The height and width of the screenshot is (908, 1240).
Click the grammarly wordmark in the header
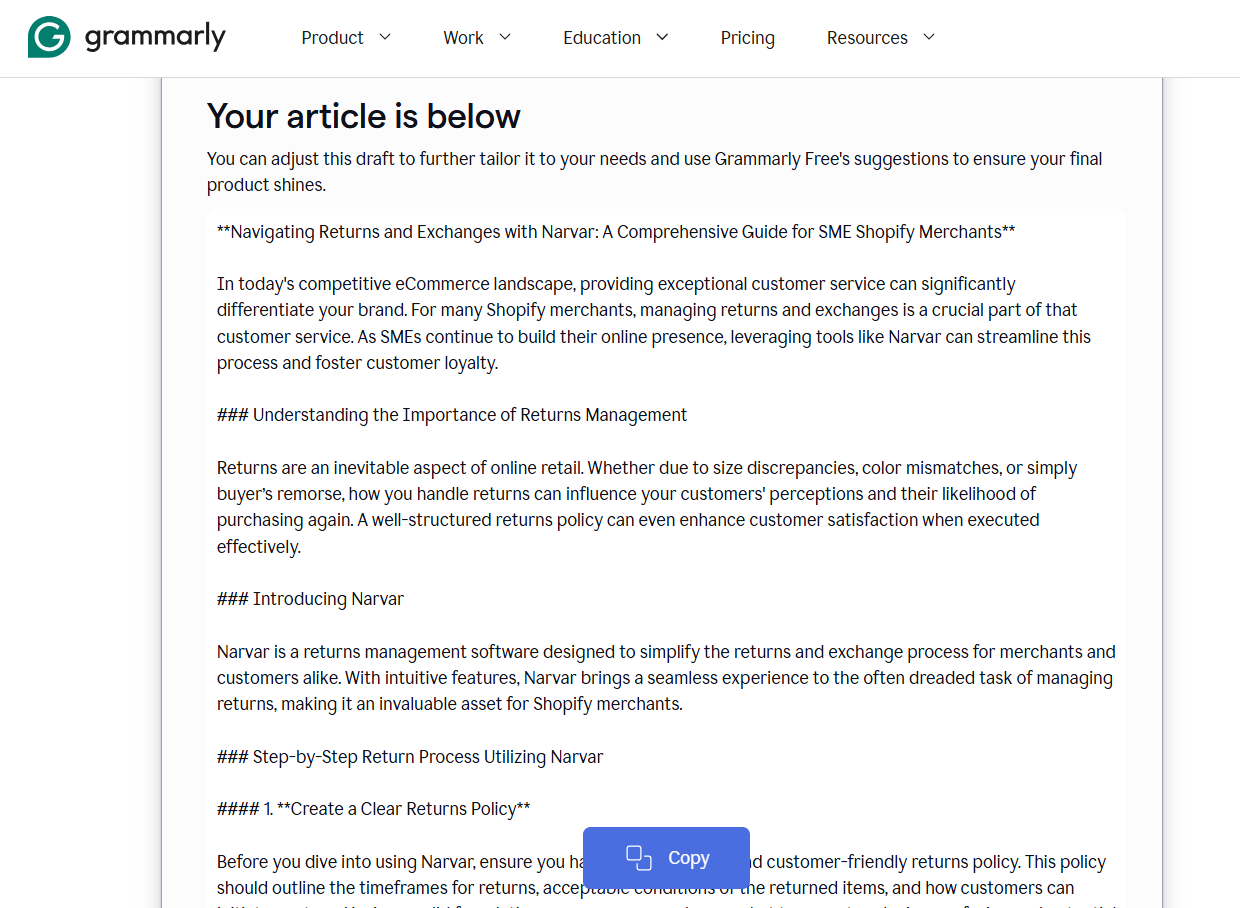[x=155, y=38]
